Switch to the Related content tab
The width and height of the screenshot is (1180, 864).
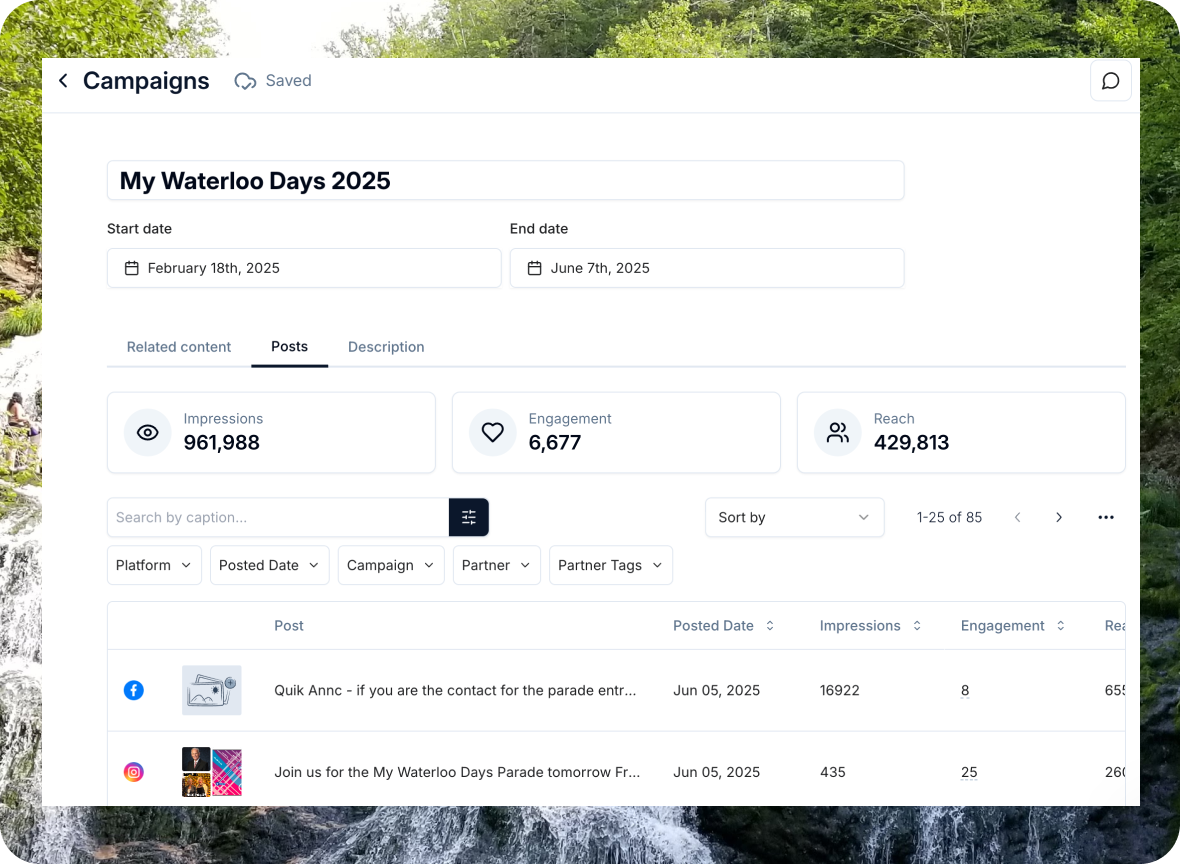(178, 347)
